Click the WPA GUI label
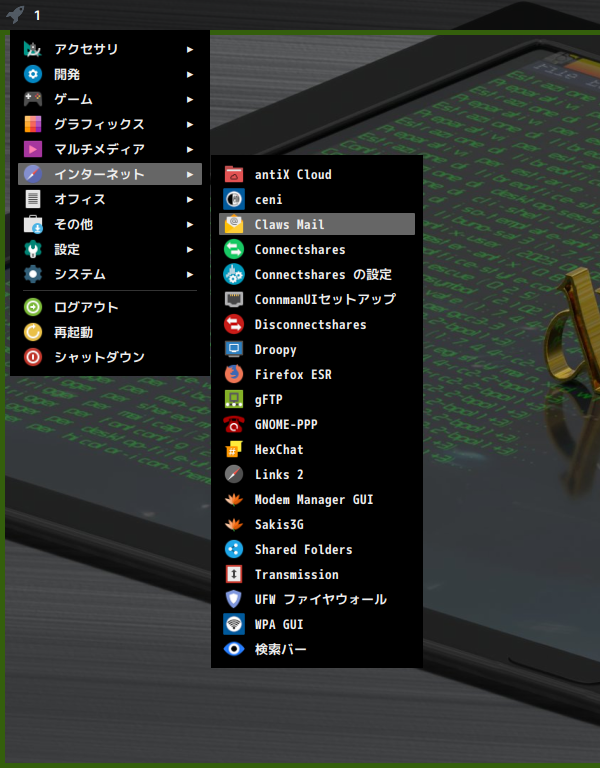 [x=279, y=624]
